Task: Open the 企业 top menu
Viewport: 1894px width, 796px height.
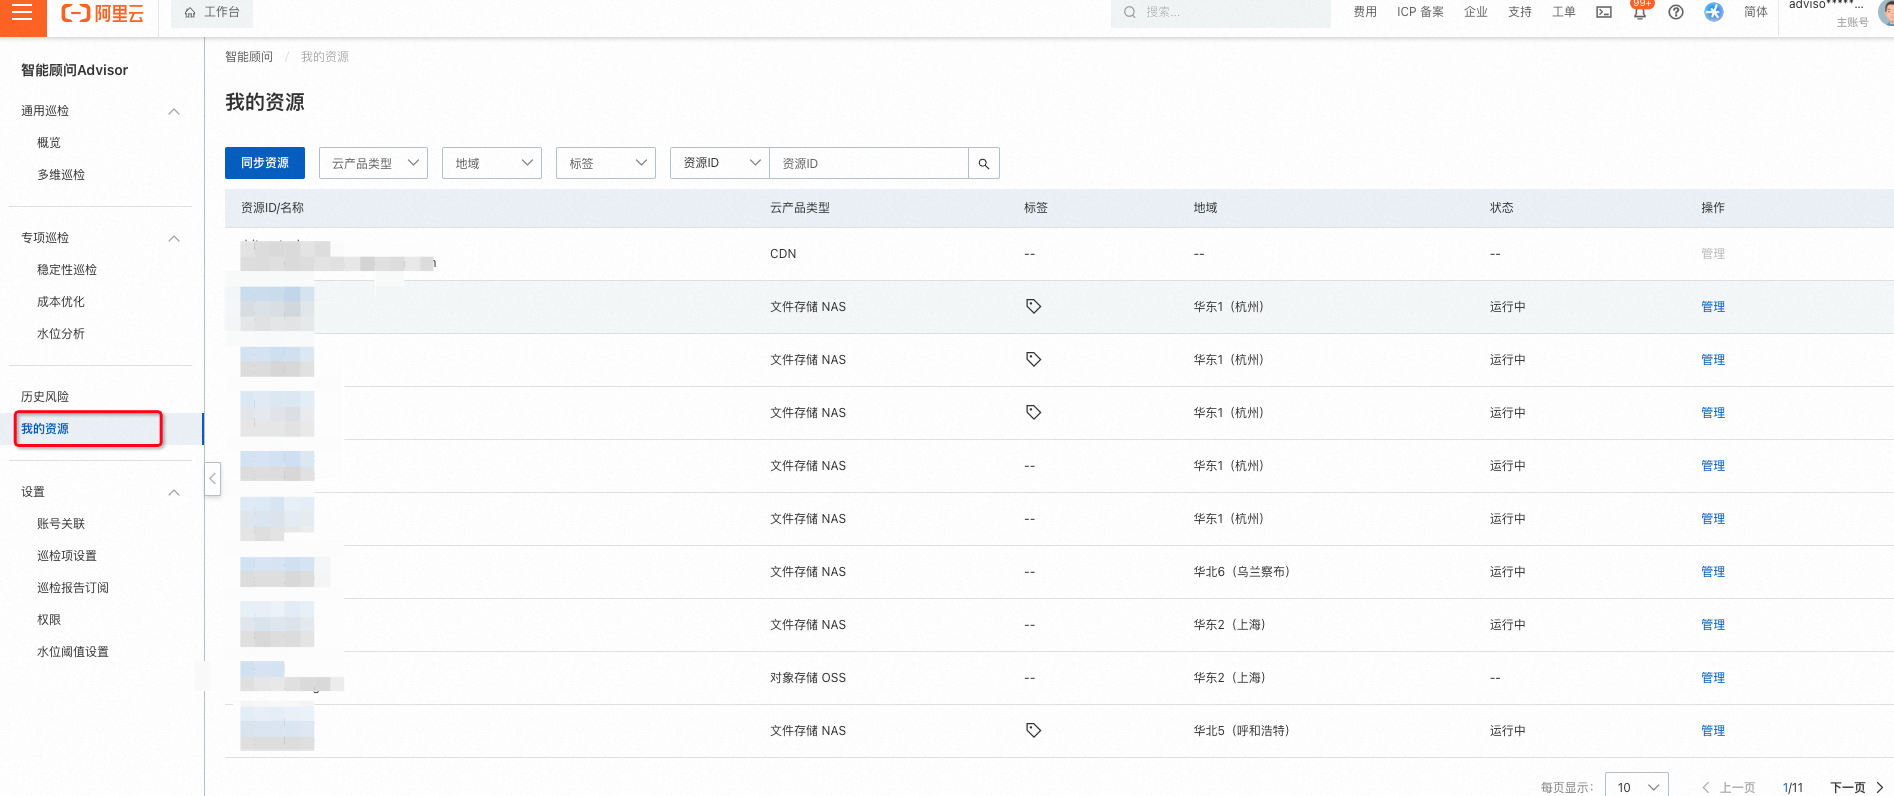Action: point(1476,12)
